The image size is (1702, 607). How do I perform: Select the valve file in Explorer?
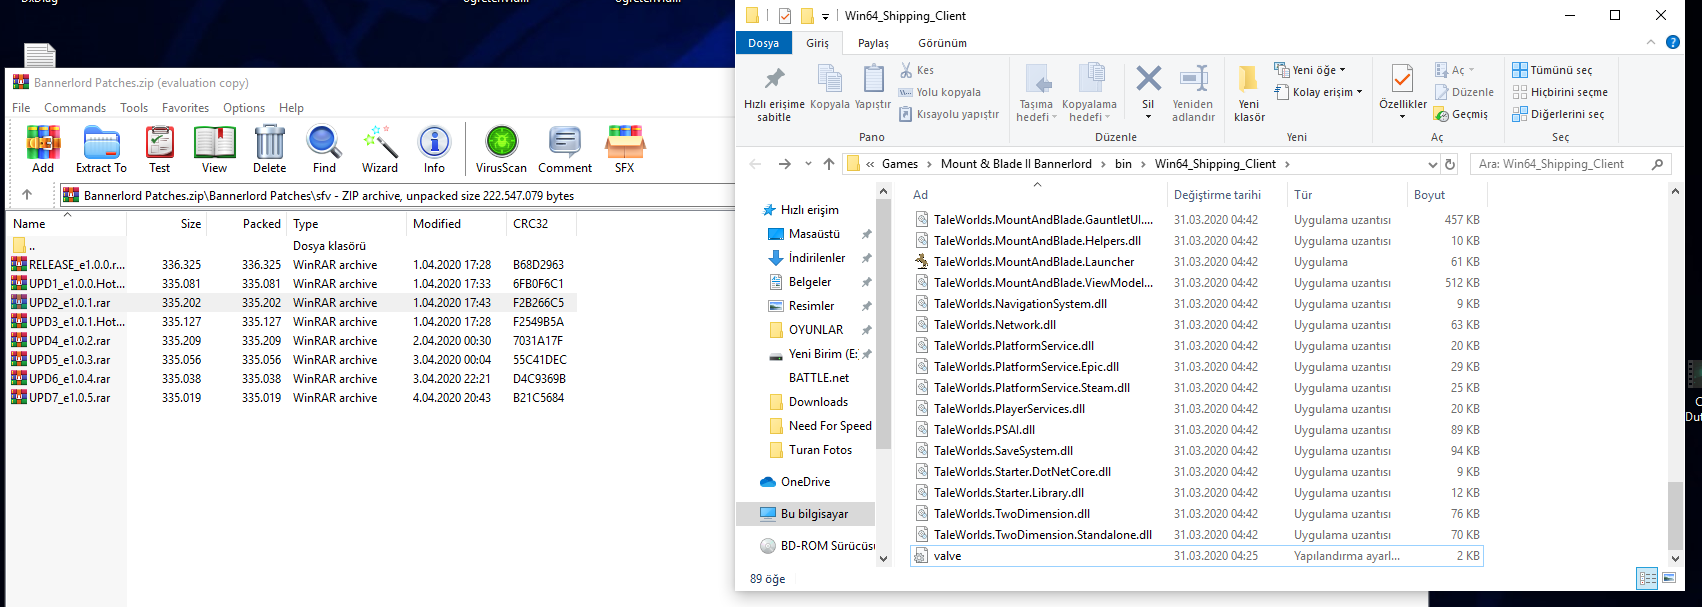(1197, 556)
